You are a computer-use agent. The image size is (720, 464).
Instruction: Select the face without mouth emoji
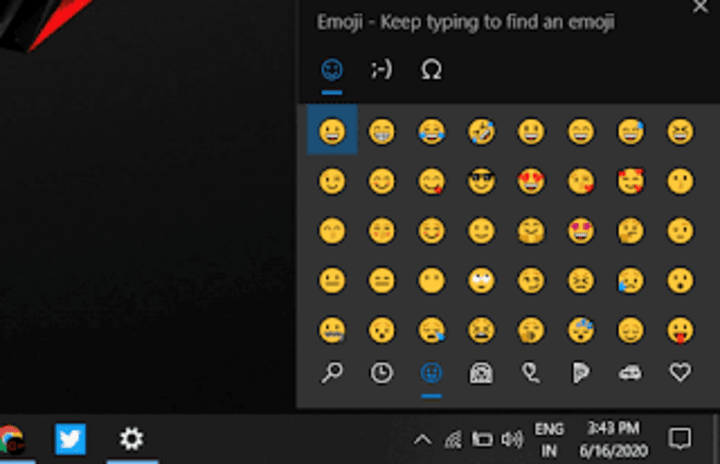coord(431,280)
